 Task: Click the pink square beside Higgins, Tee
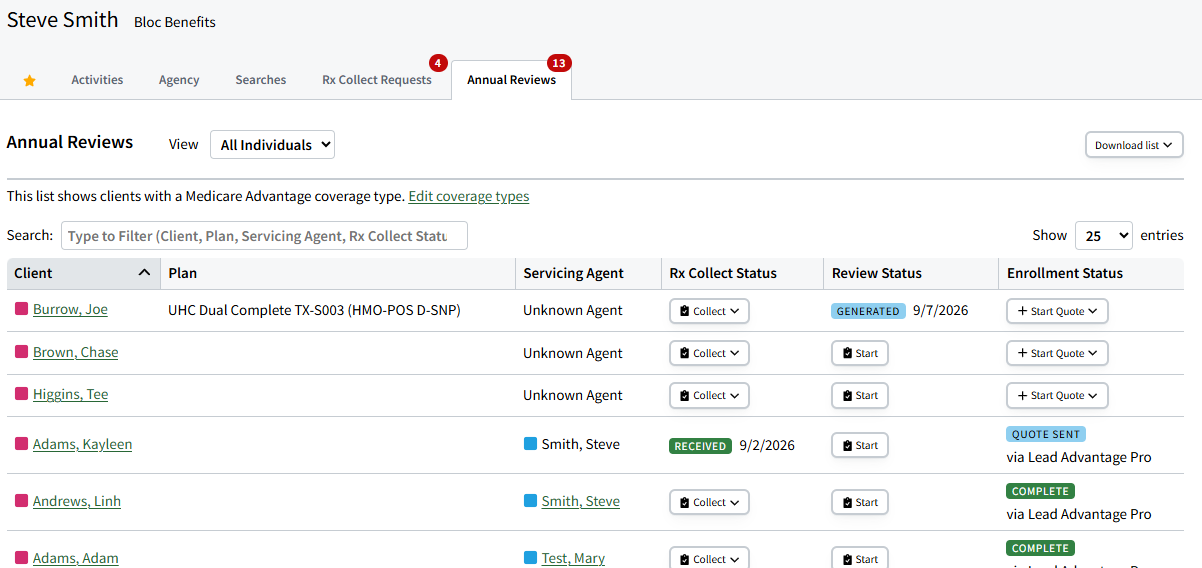point(21,394)
